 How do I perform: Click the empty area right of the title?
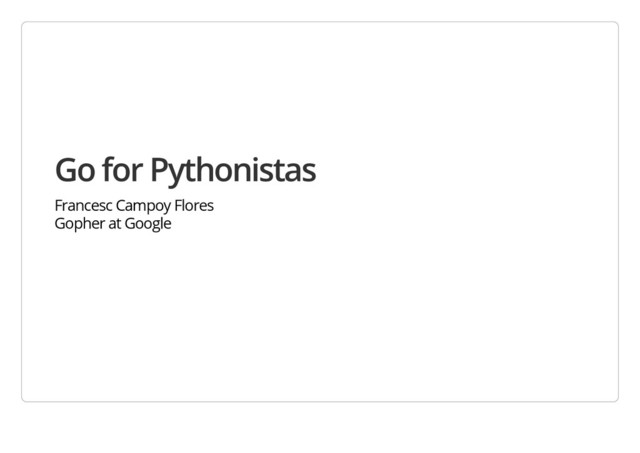(x=465, y=170)
